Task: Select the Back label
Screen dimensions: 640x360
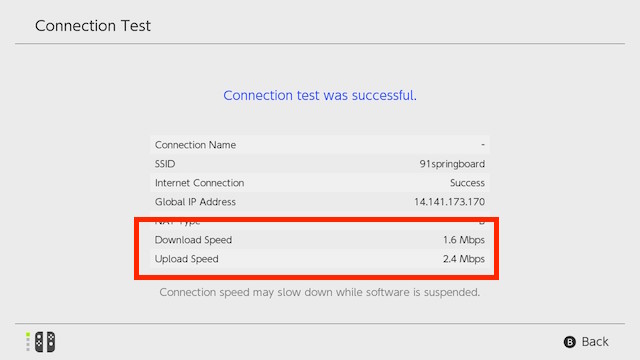Action: pyautogui.click(x=595, y=342)
